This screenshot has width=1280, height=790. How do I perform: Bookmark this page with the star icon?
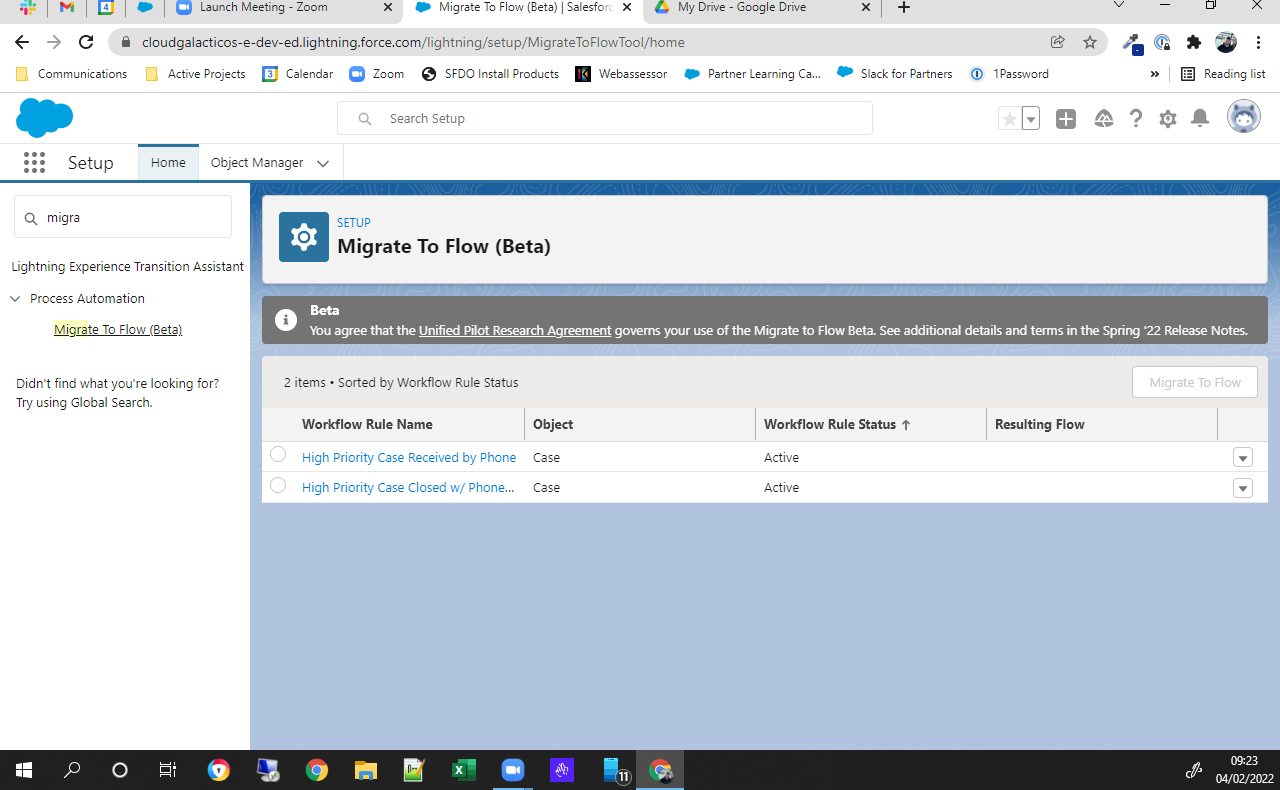pyautogui.click(x=1090, y=42)
